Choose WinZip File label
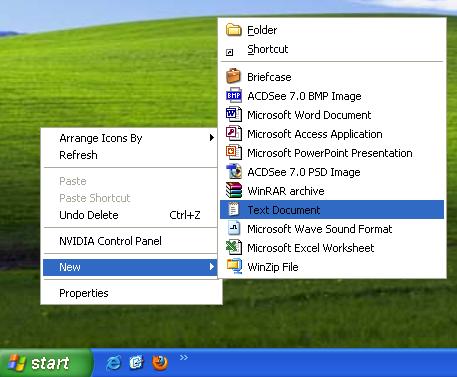457x377 pixels. (x=273, y=267)
